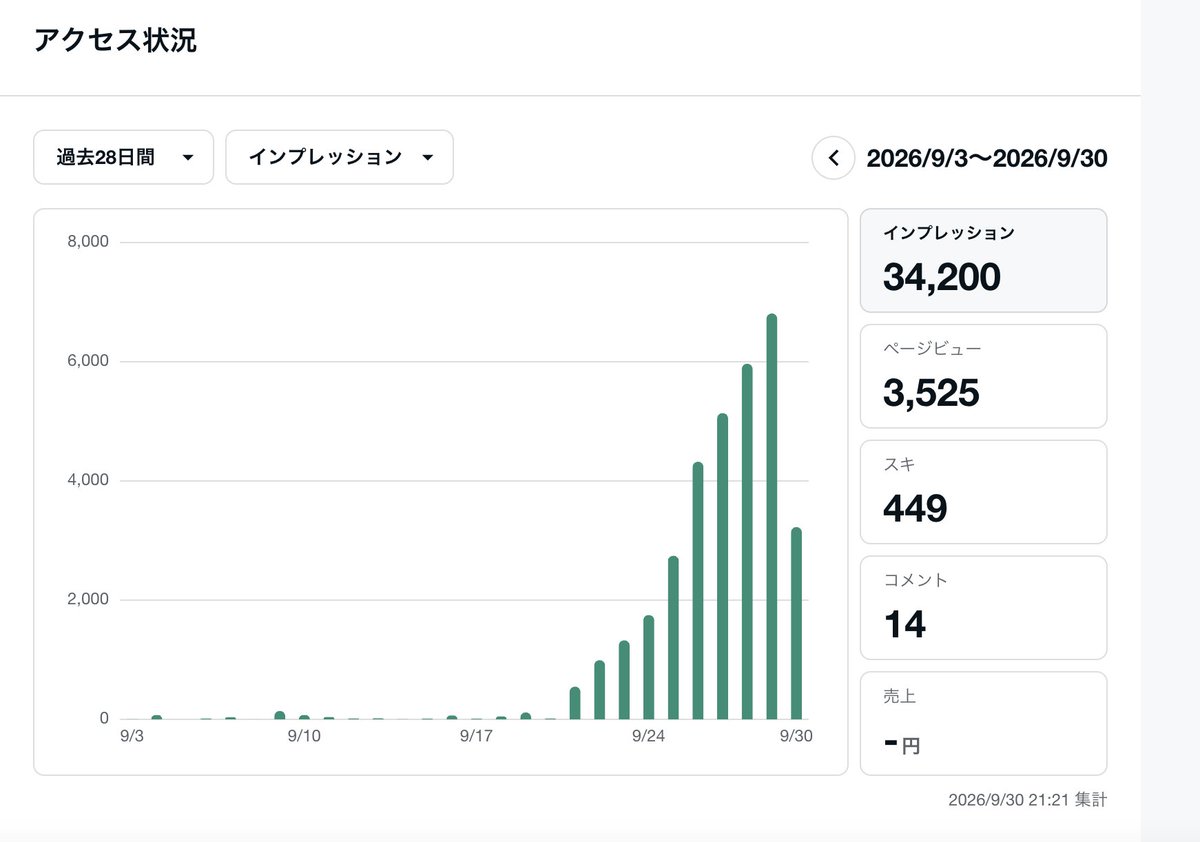
Task: Click the tallest chart bar near 9/29
Action: click(x=772, y=517)
